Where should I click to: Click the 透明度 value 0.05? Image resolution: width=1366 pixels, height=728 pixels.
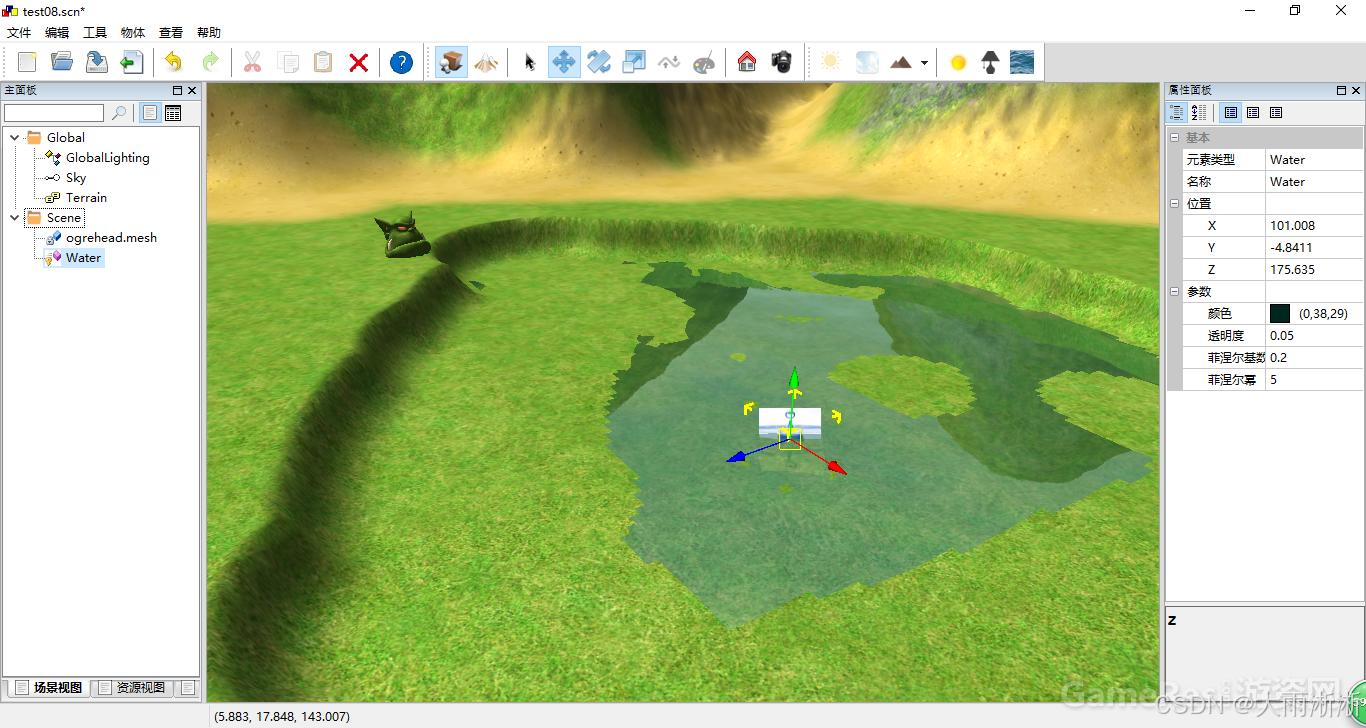click(1282, 336)
